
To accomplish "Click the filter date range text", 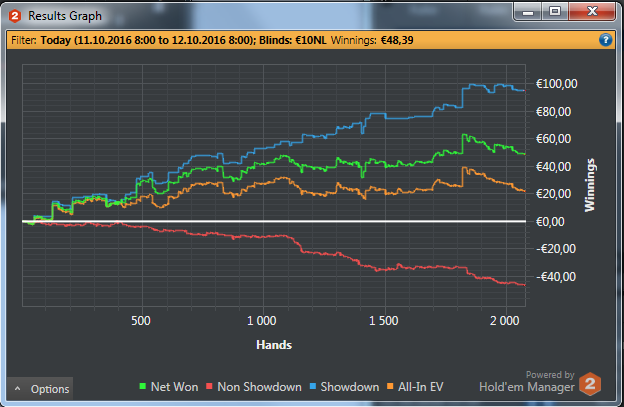I will 148,40.
